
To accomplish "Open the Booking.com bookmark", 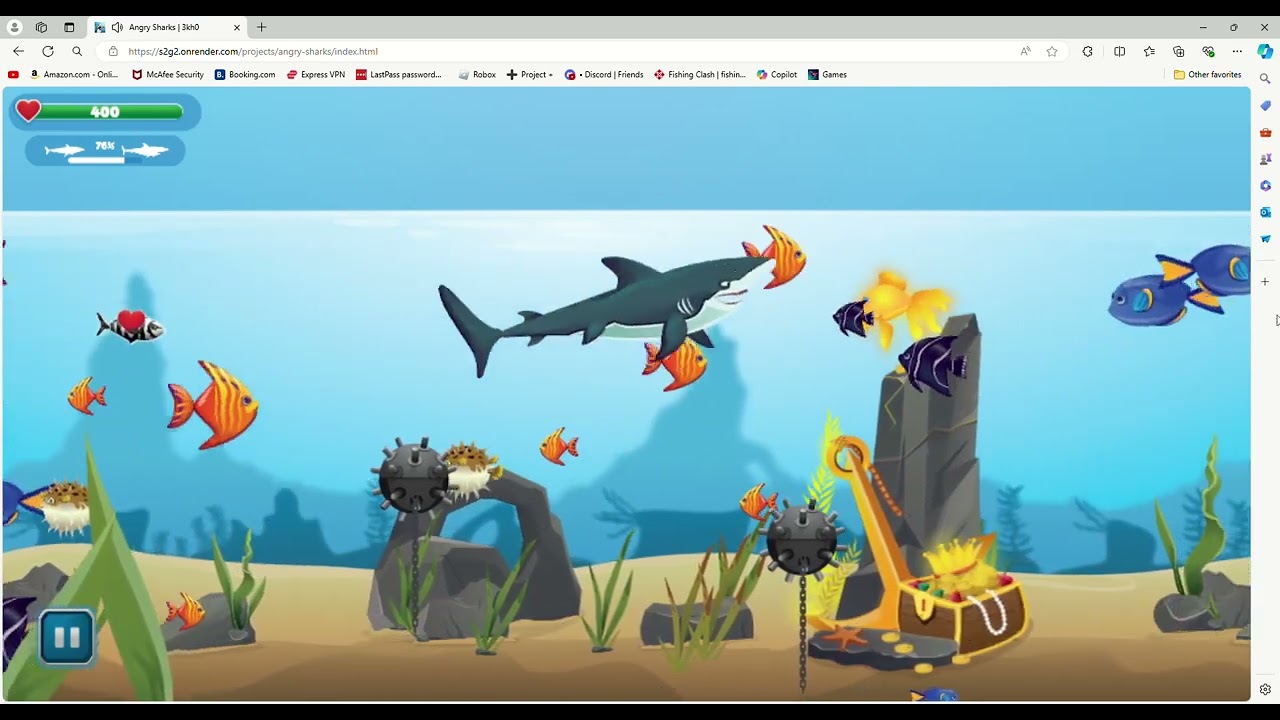I will (245, 74).
